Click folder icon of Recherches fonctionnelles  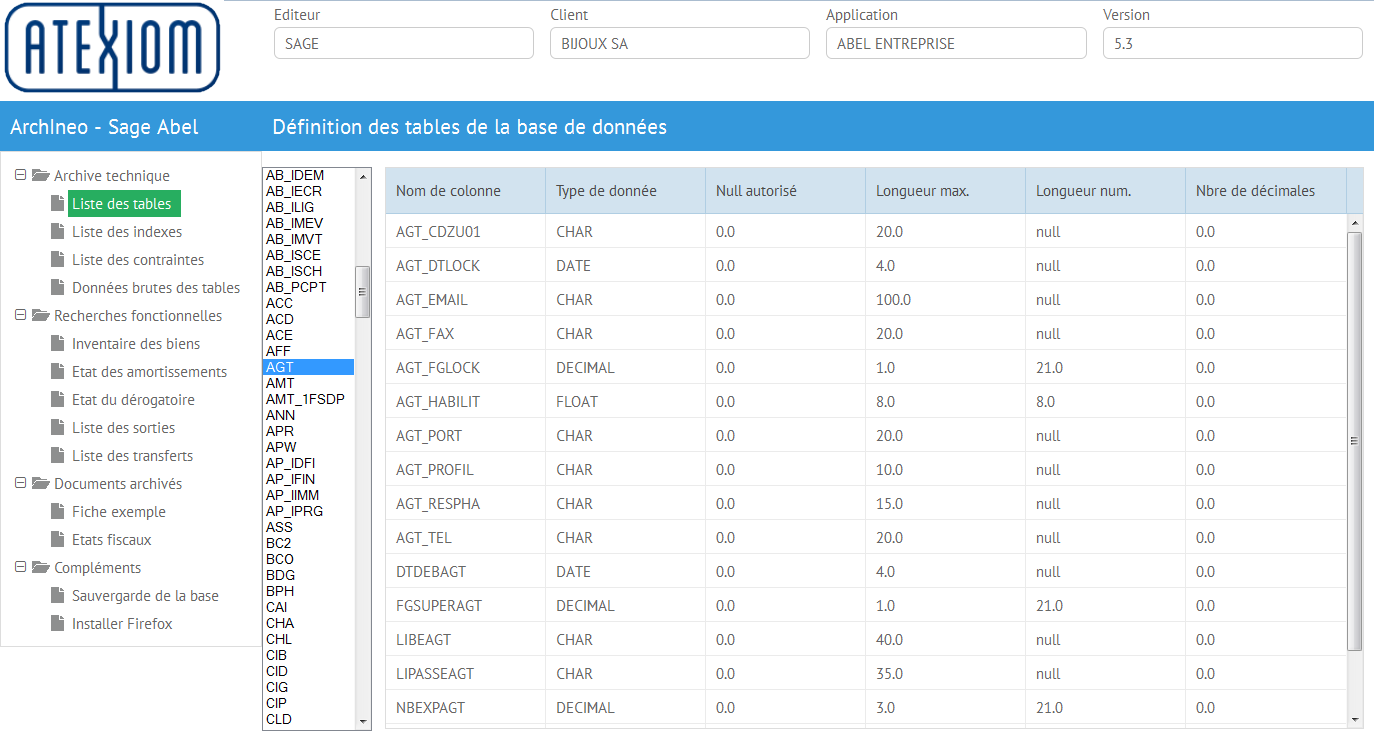[x=40, y=315]
